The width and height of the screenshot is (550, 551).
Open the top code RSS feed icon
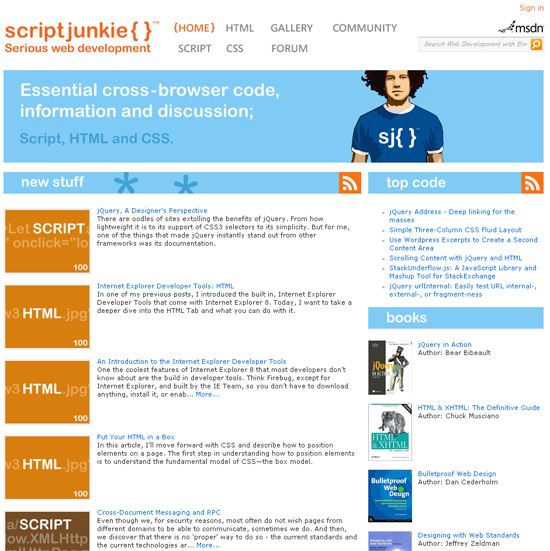coord(532,183)
